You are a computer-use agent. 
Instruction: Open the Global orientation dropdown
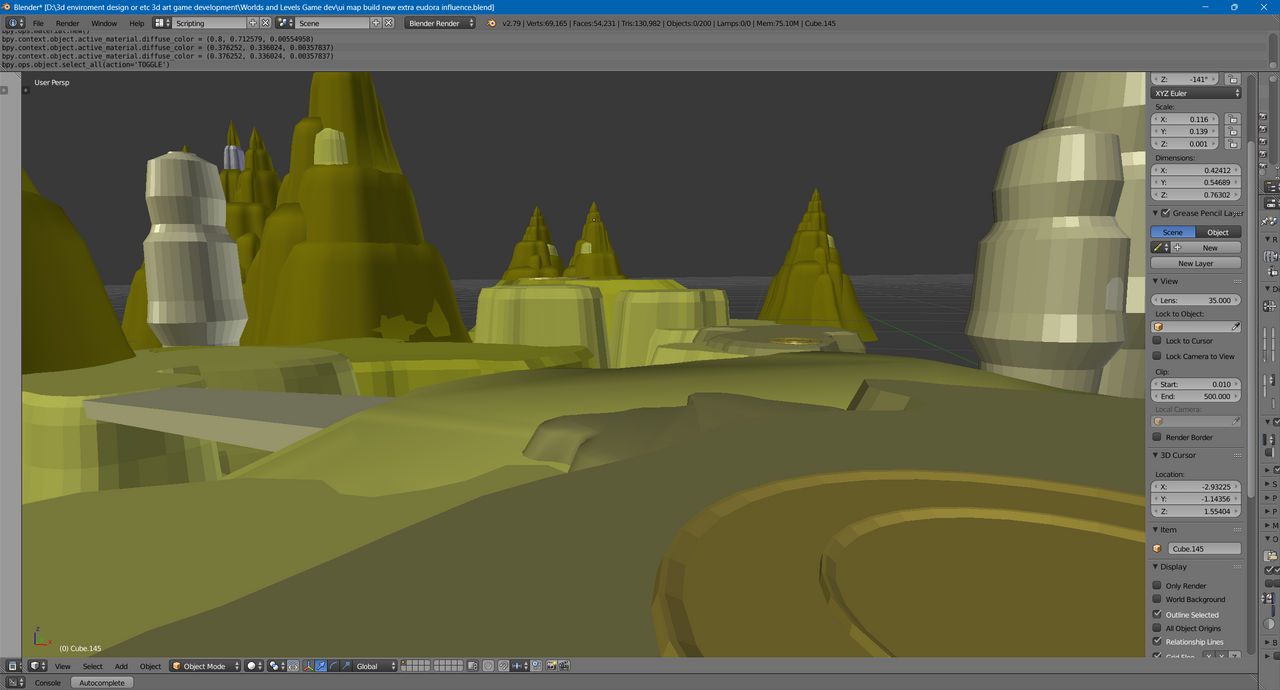(376, 665)
